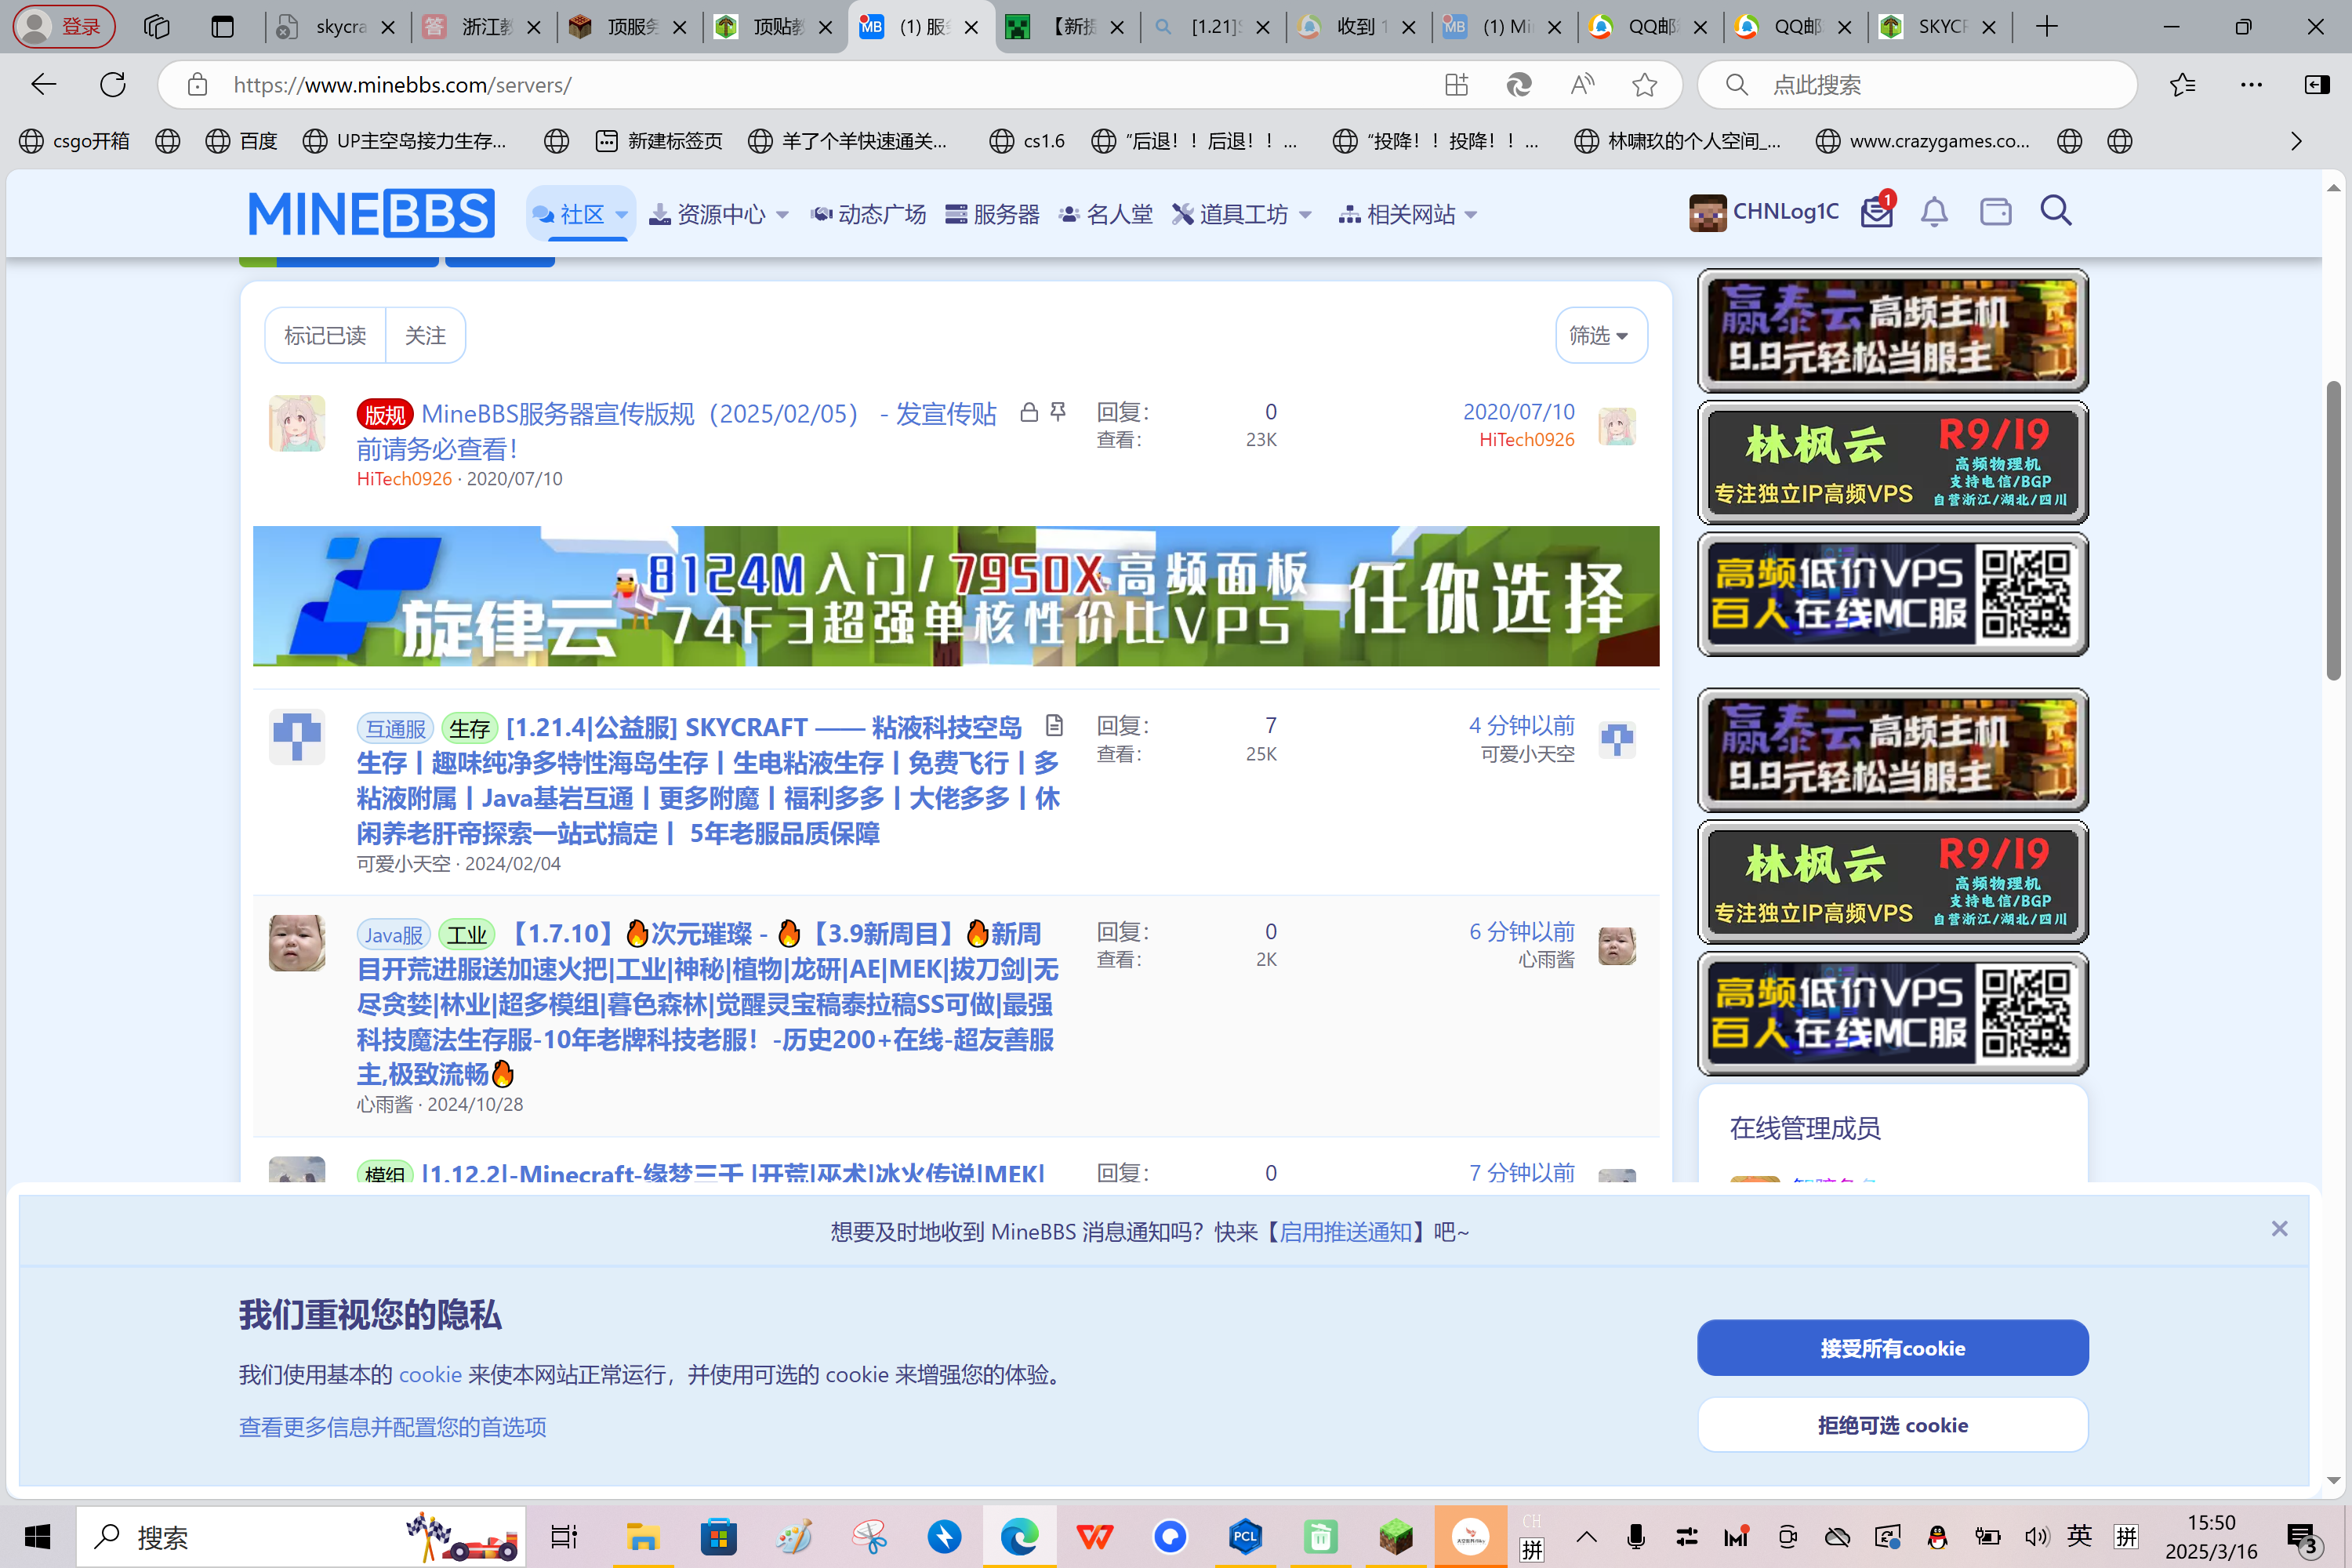Click the site search magnifier icon
Viewport: 2352px width, 1568px height.
[x=2056, y=212]
